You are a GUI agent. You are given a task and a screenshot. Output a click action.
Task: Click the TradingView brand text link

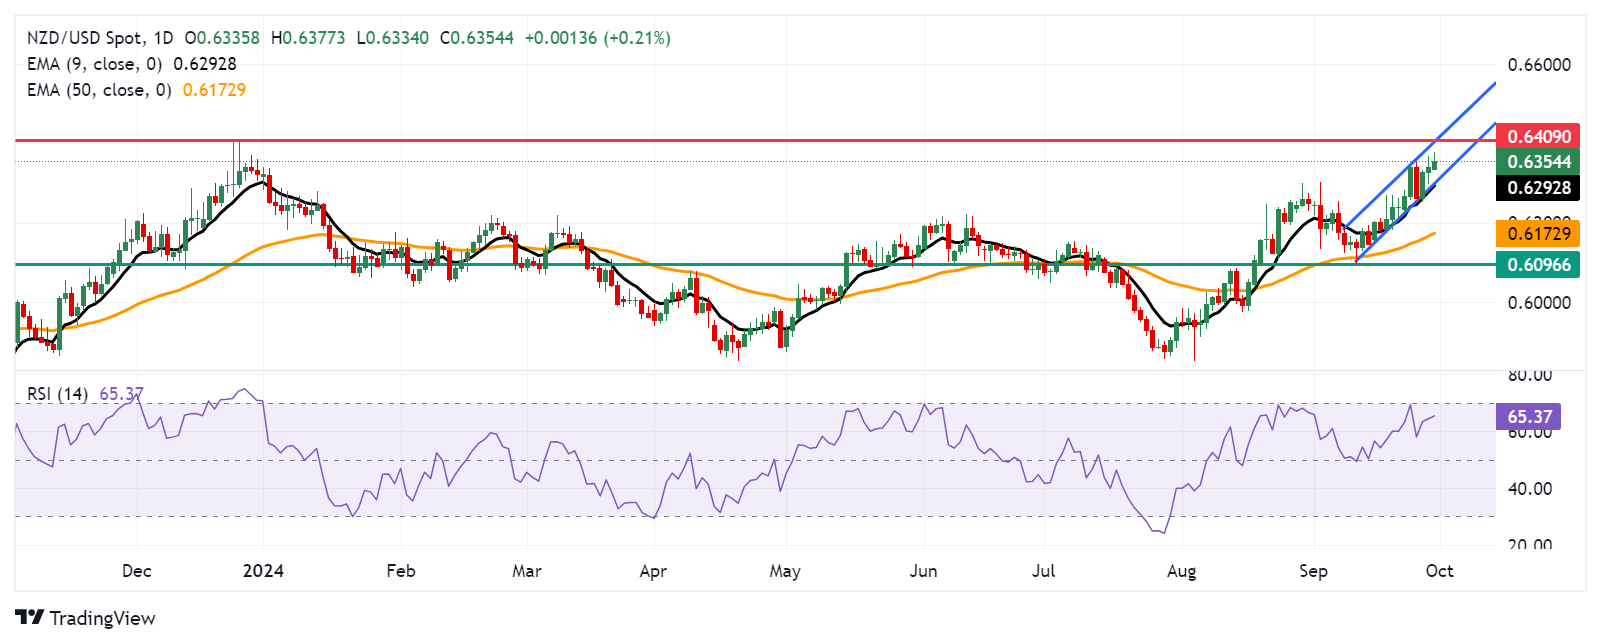(102, 618)
